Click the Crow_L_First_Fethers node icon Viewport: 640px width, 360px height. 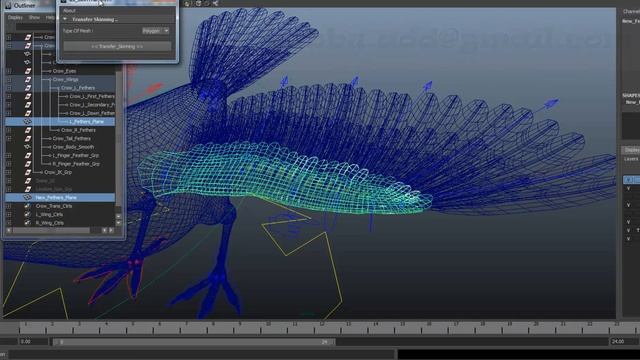pyautogui.click(x=28, y=96)
